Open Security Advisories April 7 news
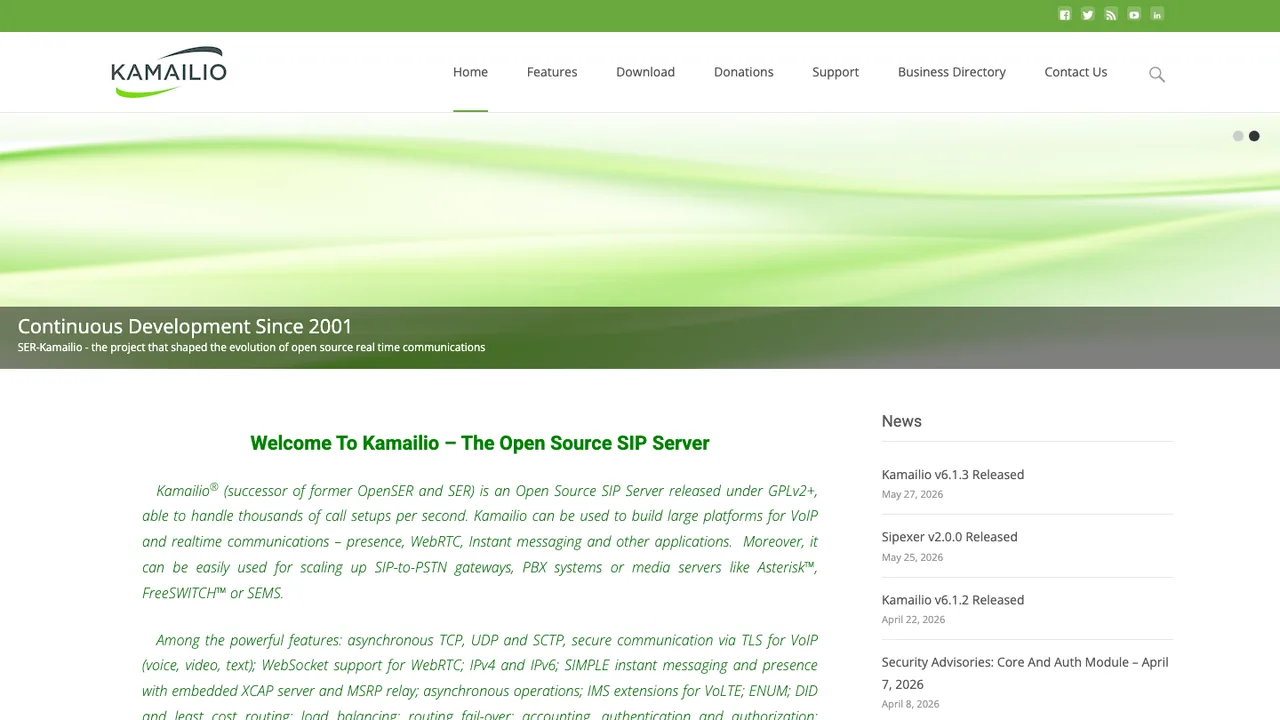The height and width of the screenshot is (720, 1280). click(1025, 673)
